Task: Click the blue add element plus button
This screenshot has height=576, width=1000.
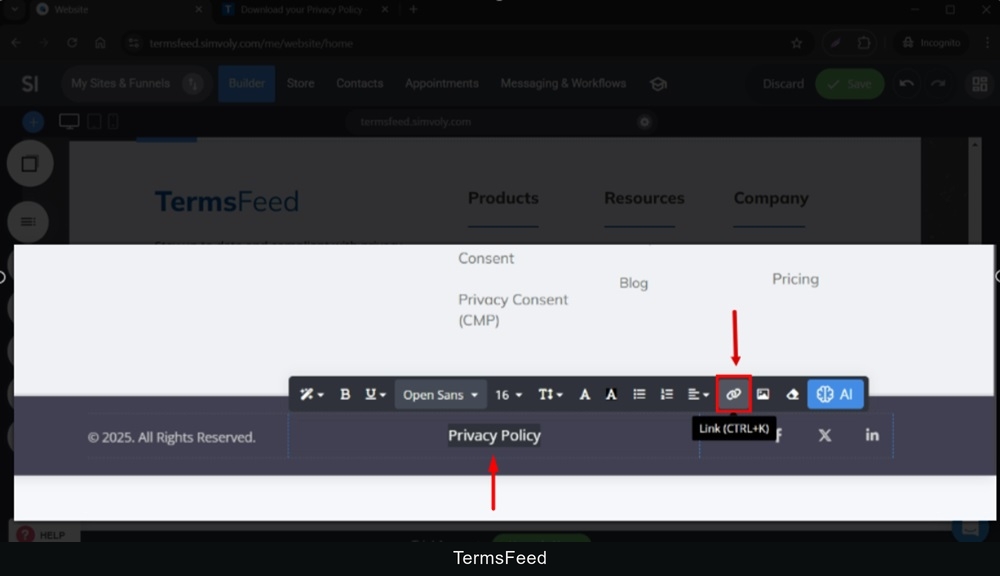Action: coord(33,122)
